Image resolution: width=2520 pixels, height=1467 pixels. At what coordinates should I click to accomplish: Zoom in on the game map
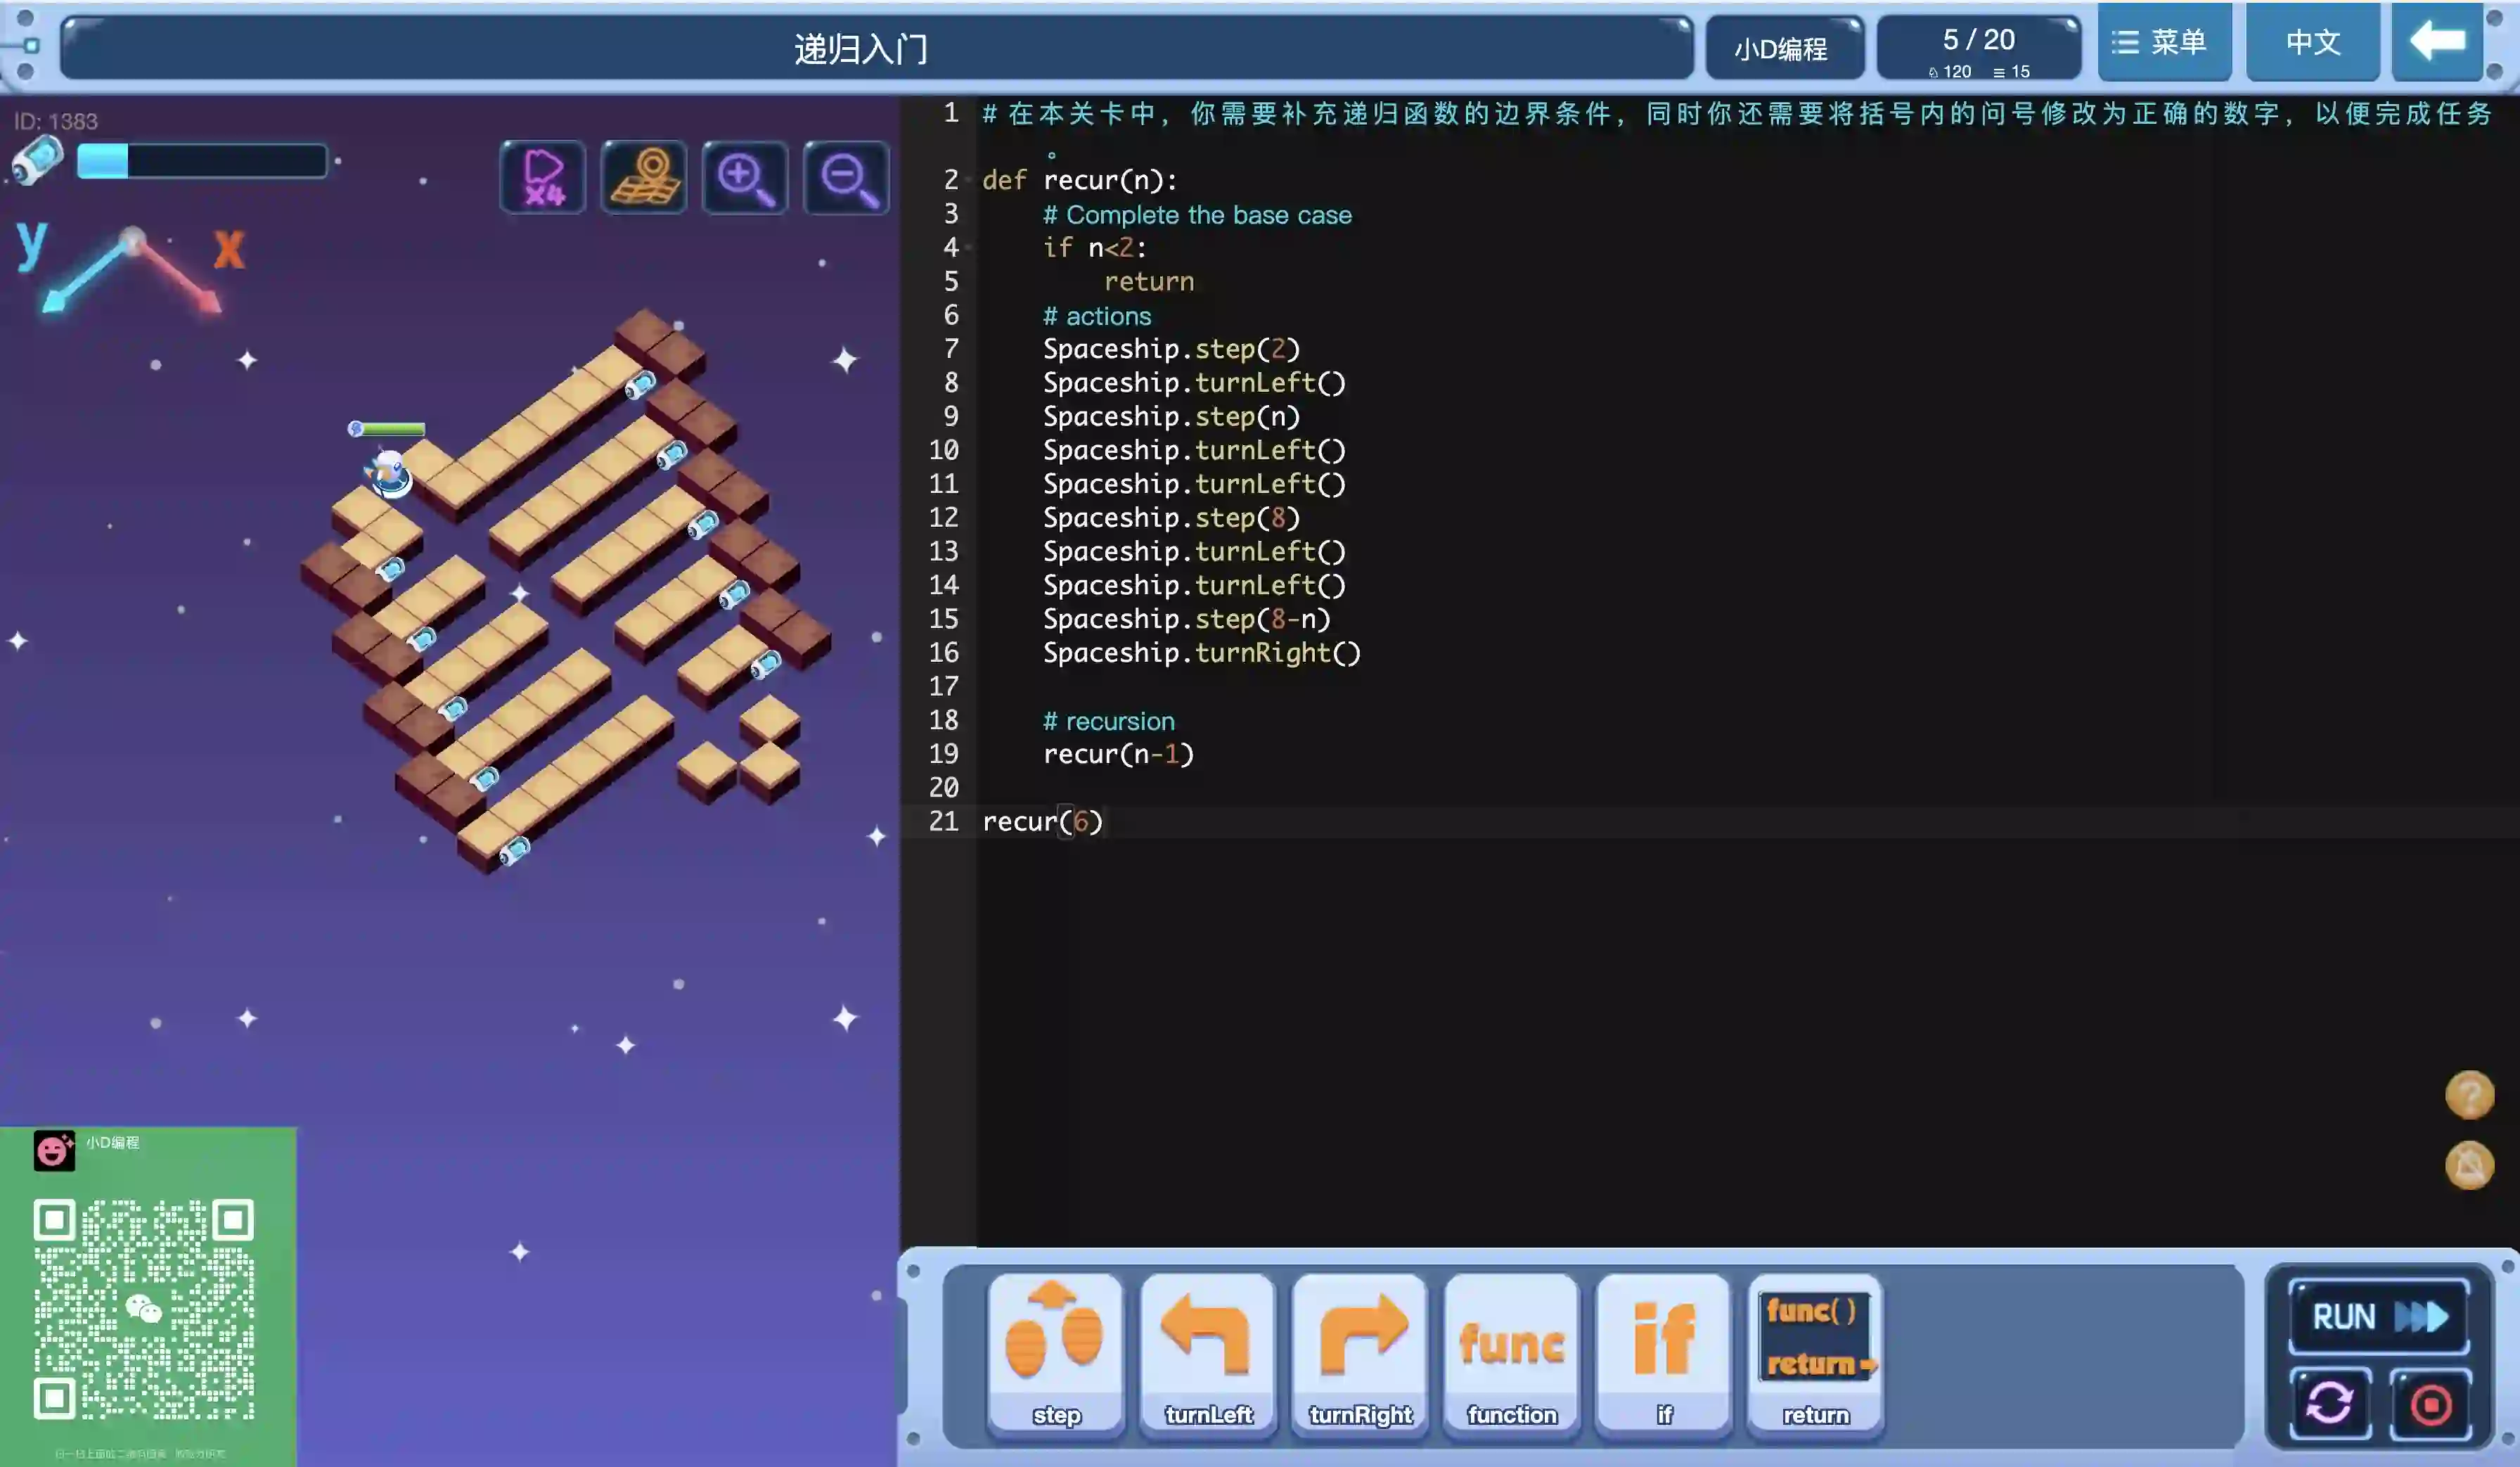pyautogui.click(x=745, y=178)
